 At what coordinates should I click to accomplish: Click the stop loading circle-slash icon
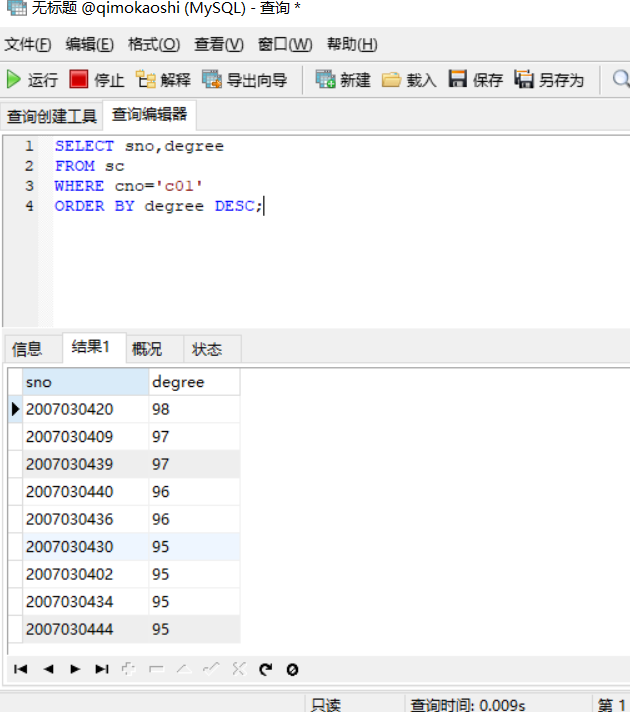[293, 669]
